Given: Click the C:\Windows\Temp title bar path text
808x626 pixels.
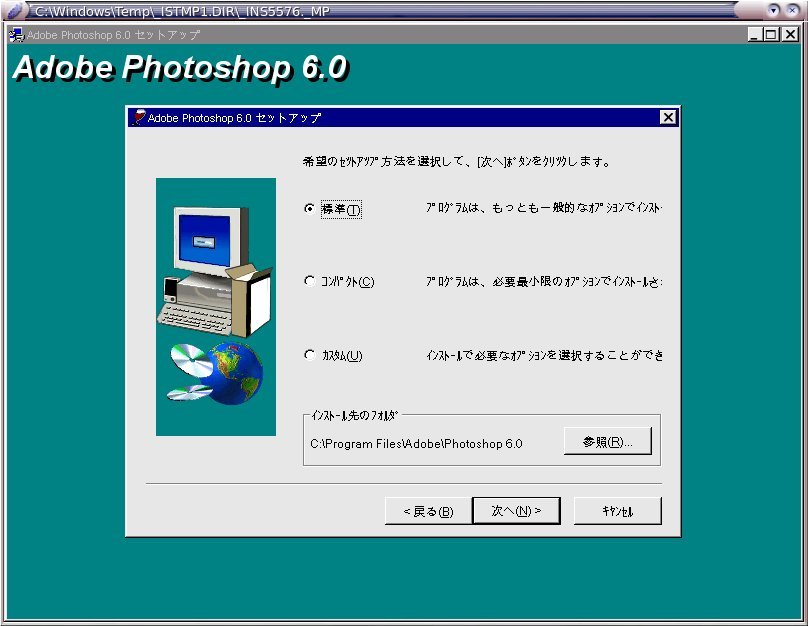Looking at the screenshot, I should click(182, 11).
